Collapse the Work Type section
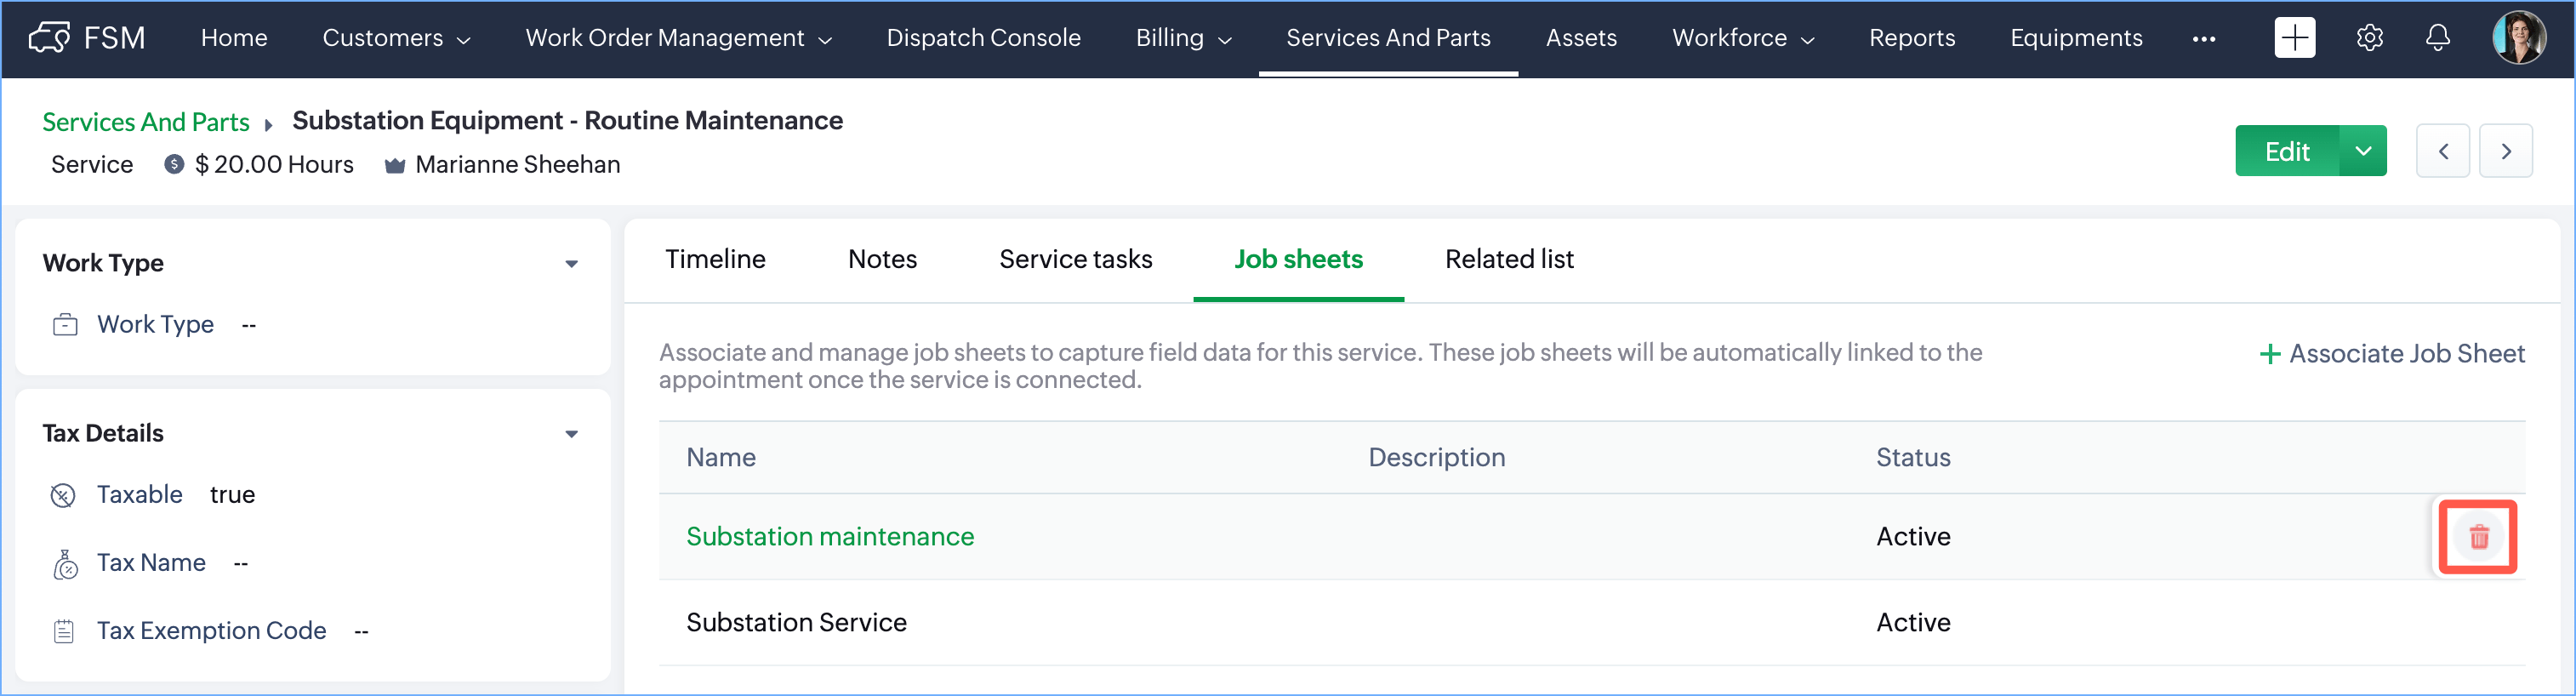 [x=571, y=264]
